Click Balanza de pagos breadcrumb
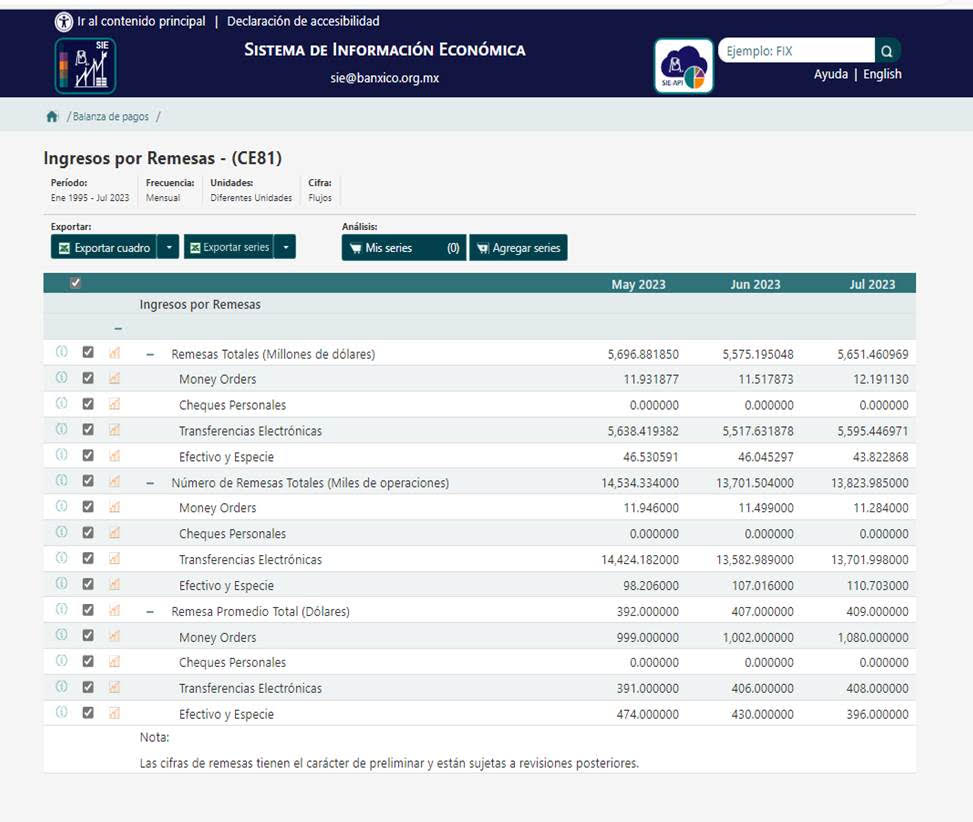The image size is (973, 822). 110,117
